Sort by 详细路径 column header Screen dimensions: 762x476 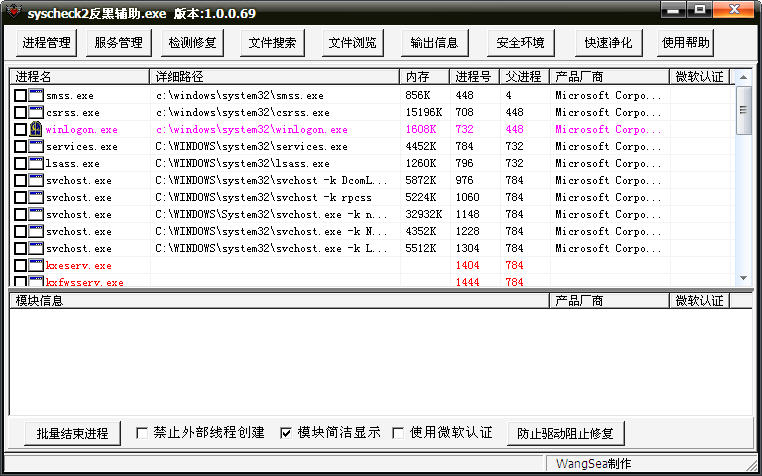coord(275,76)
